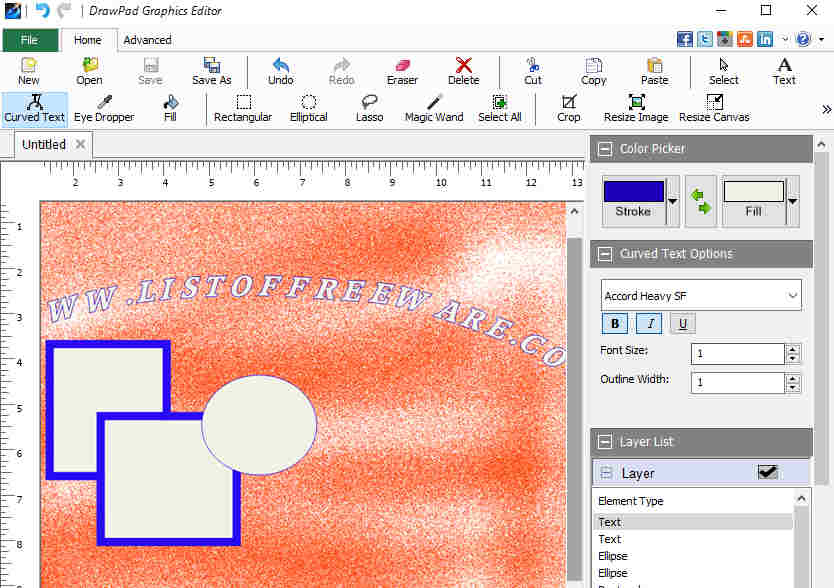Open the Fill color dropdown arrow

[x=793, y=202]
